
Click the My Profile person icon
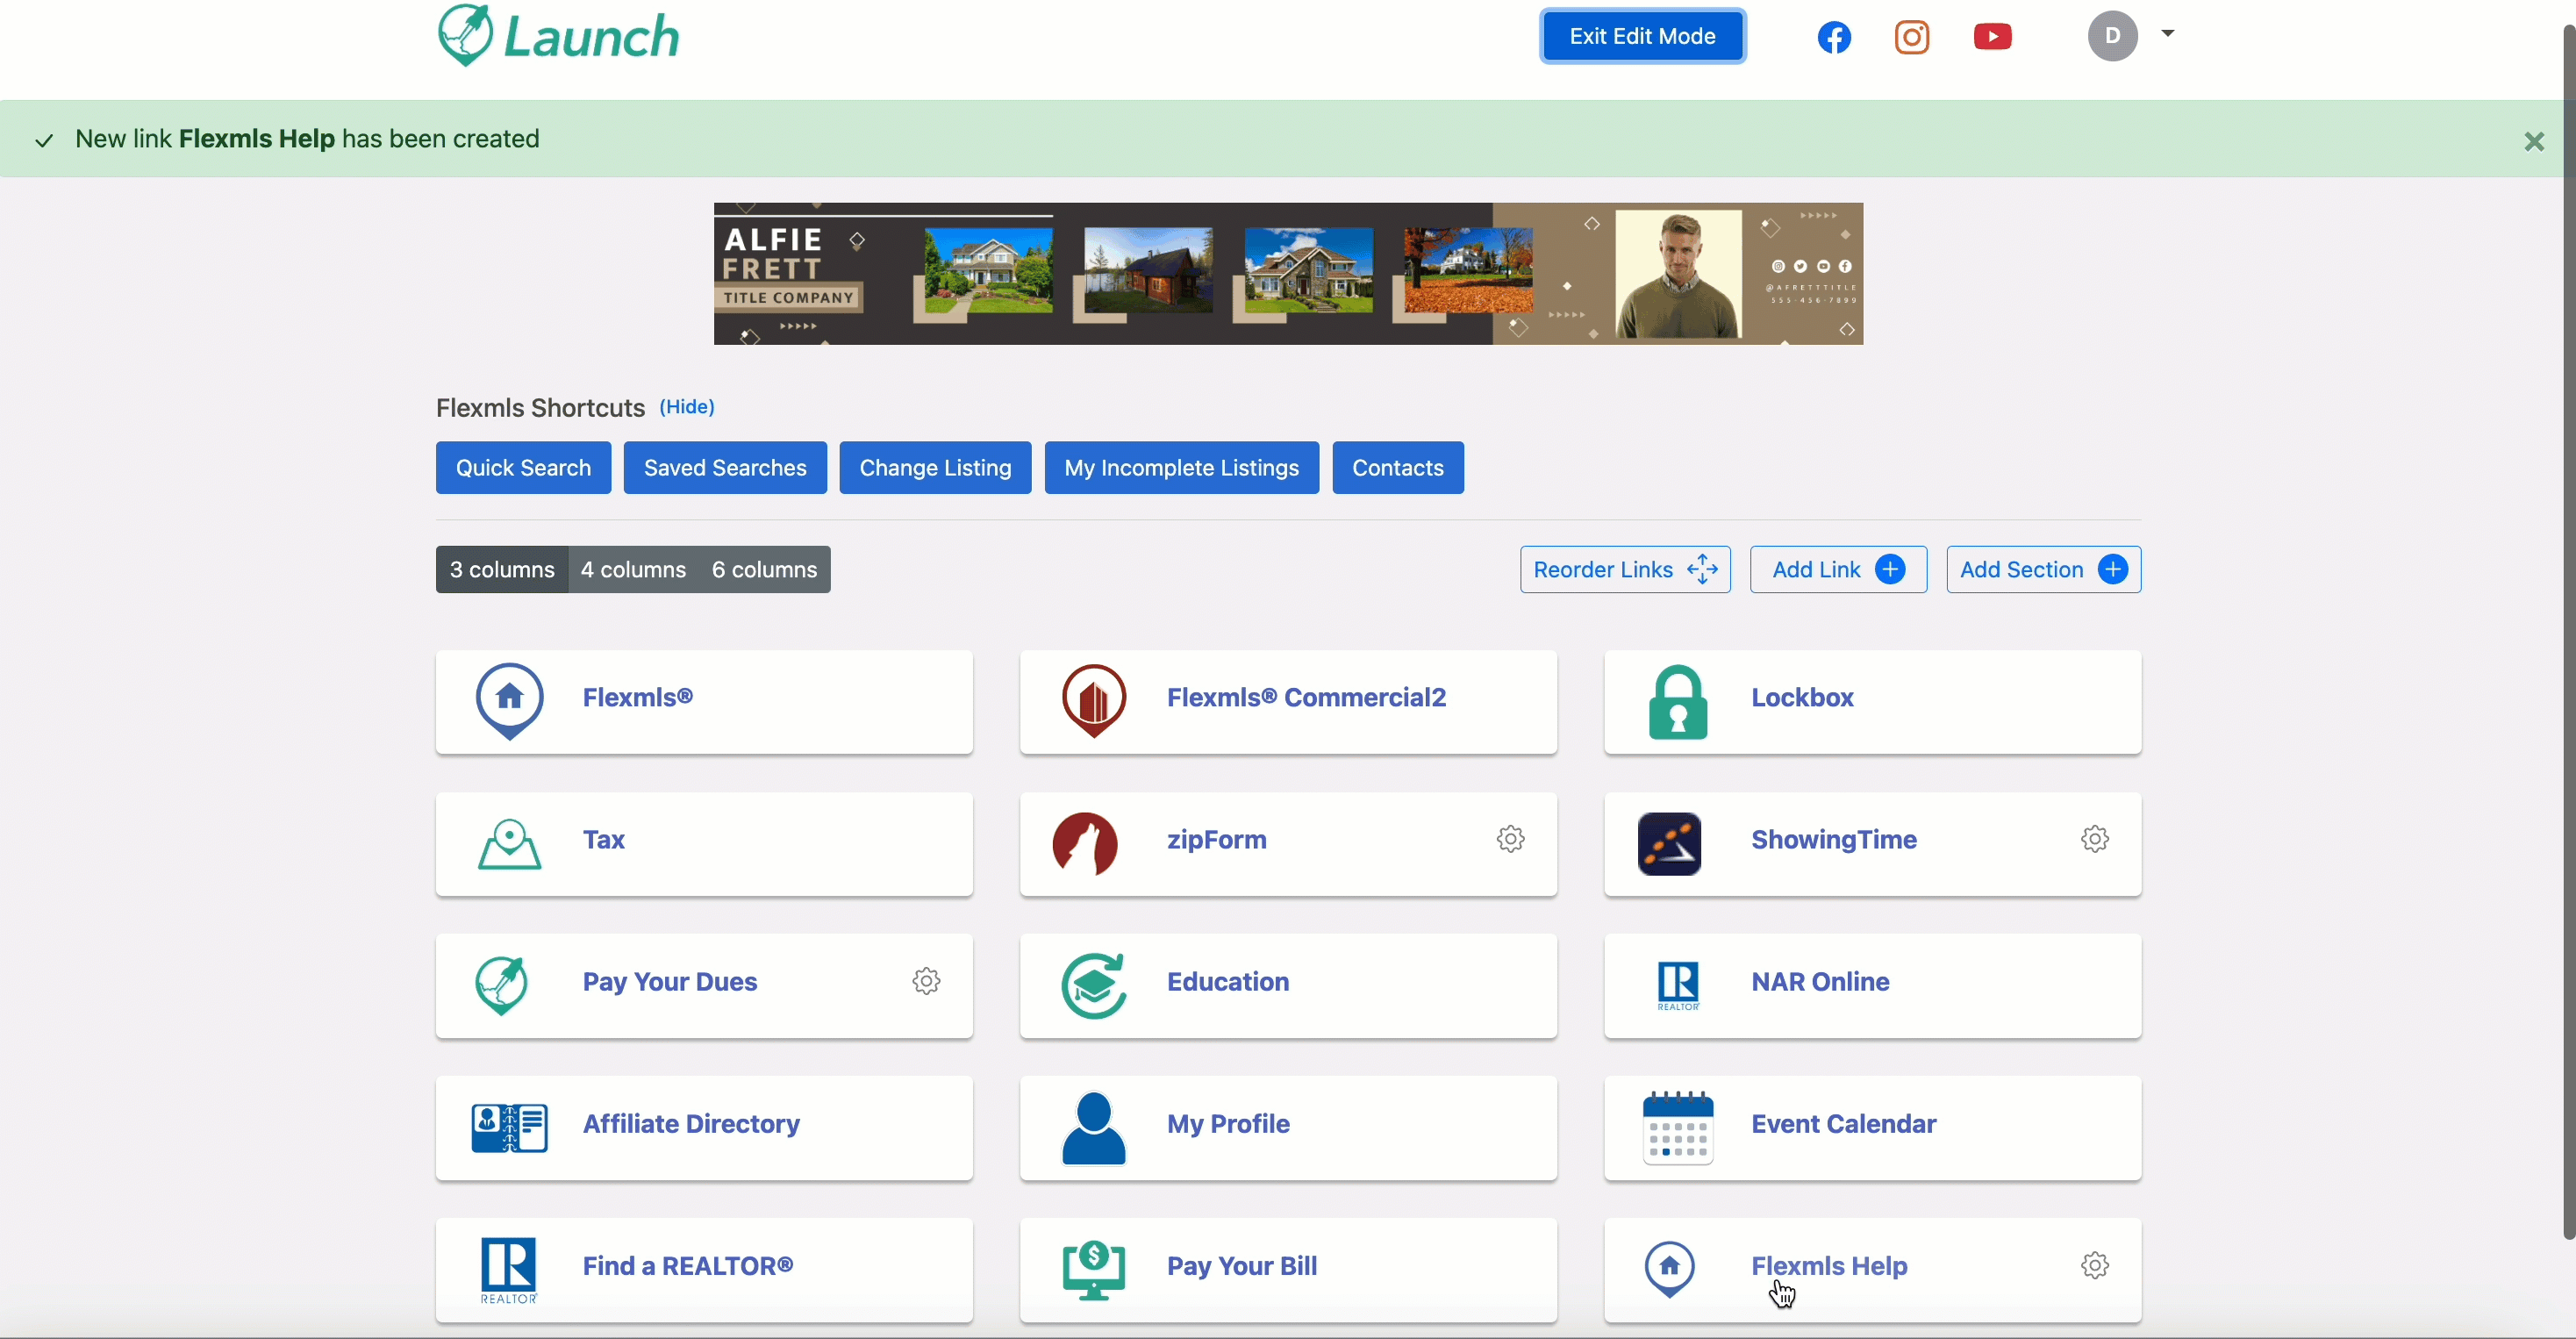click(x=1093, y=1128)
